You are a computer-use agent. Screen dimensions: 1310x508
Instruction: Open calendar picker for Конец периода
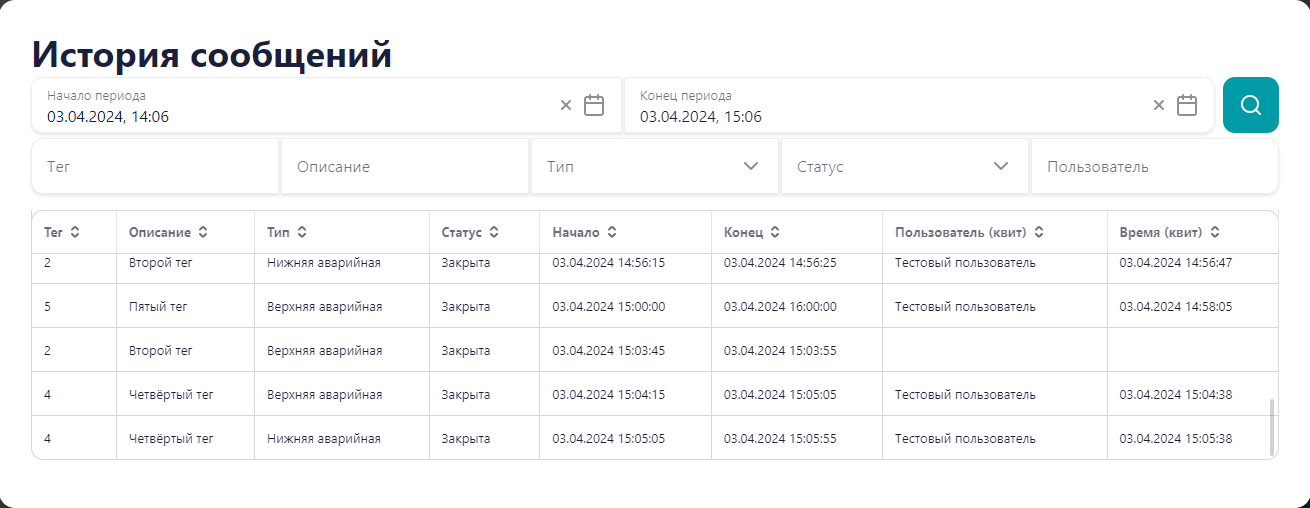(1187, 105)
